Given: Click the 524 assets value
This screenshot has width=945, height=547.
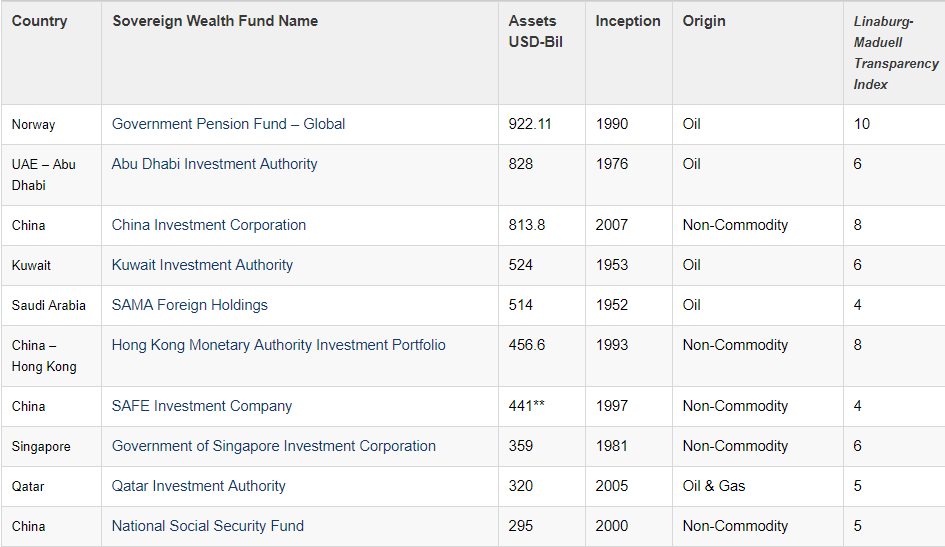Looking at the screenshot, I should (x=521, y=265).
